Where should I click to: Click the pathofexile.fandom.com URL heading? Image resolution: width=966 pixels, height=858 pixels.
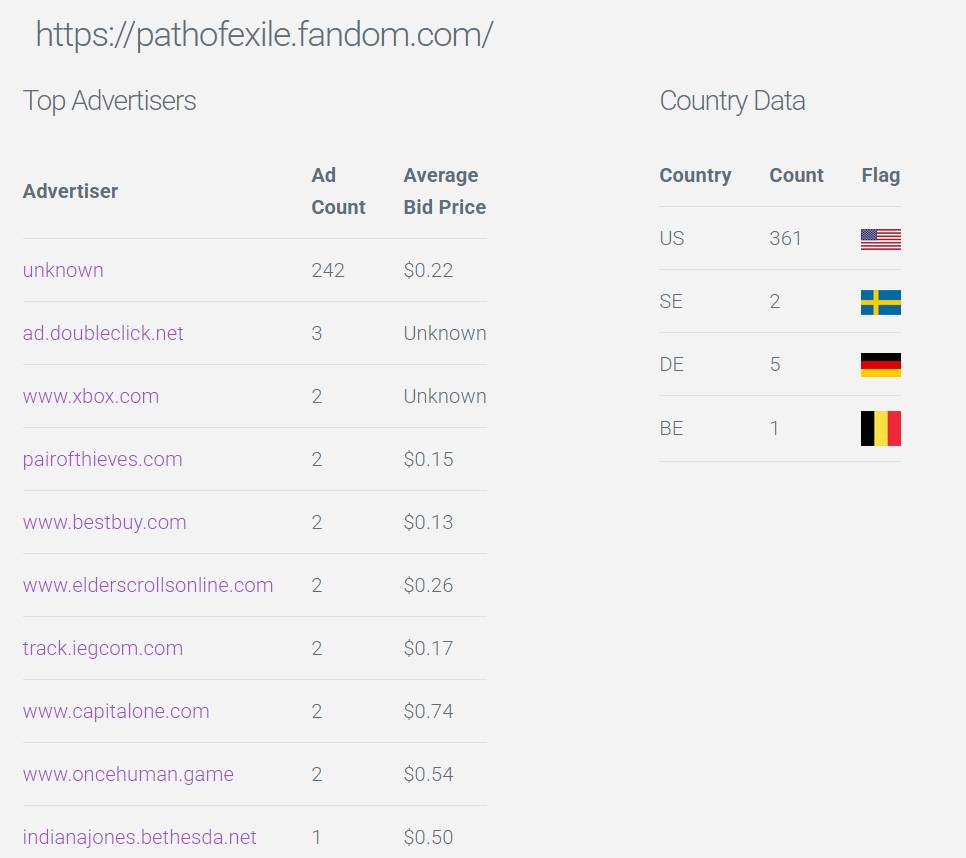click(264, 34)
